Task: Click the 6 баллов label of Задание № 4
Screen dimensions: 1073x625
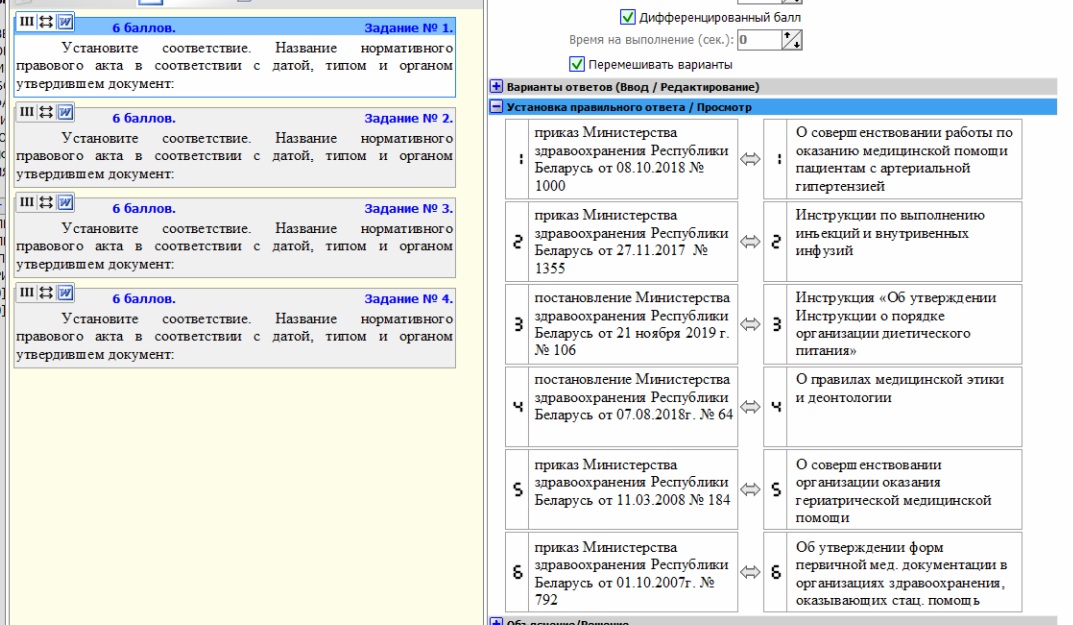Action: (x=144, y=299)
